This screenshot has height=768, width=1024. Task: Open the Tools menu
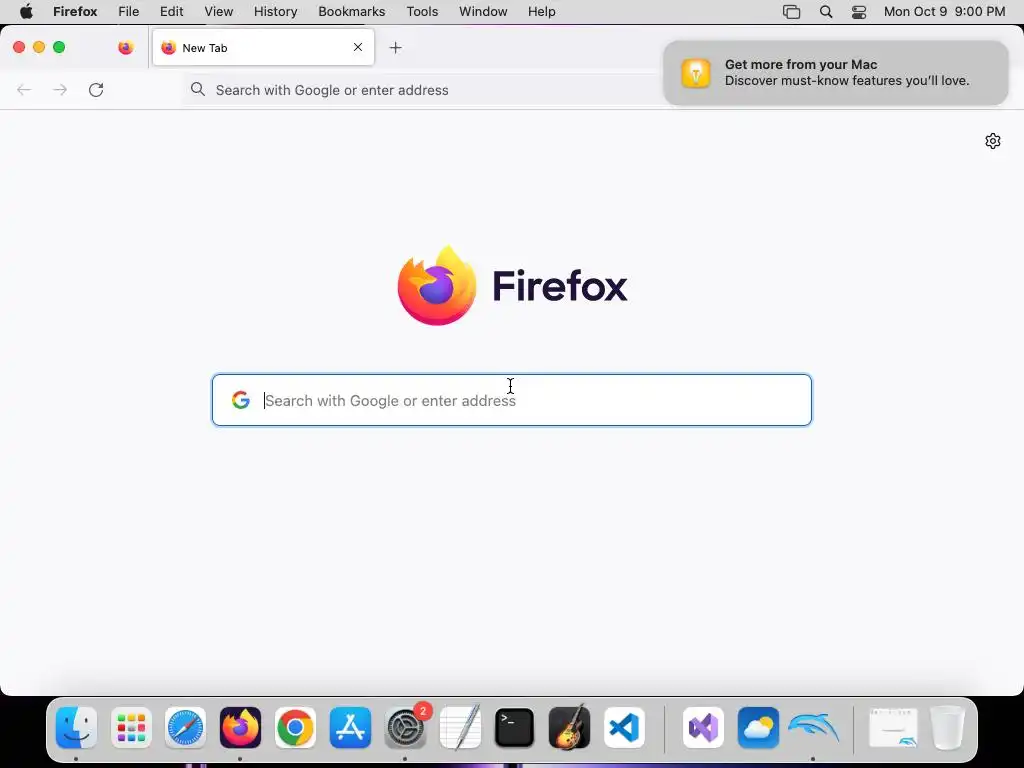(x=422, y=12)
